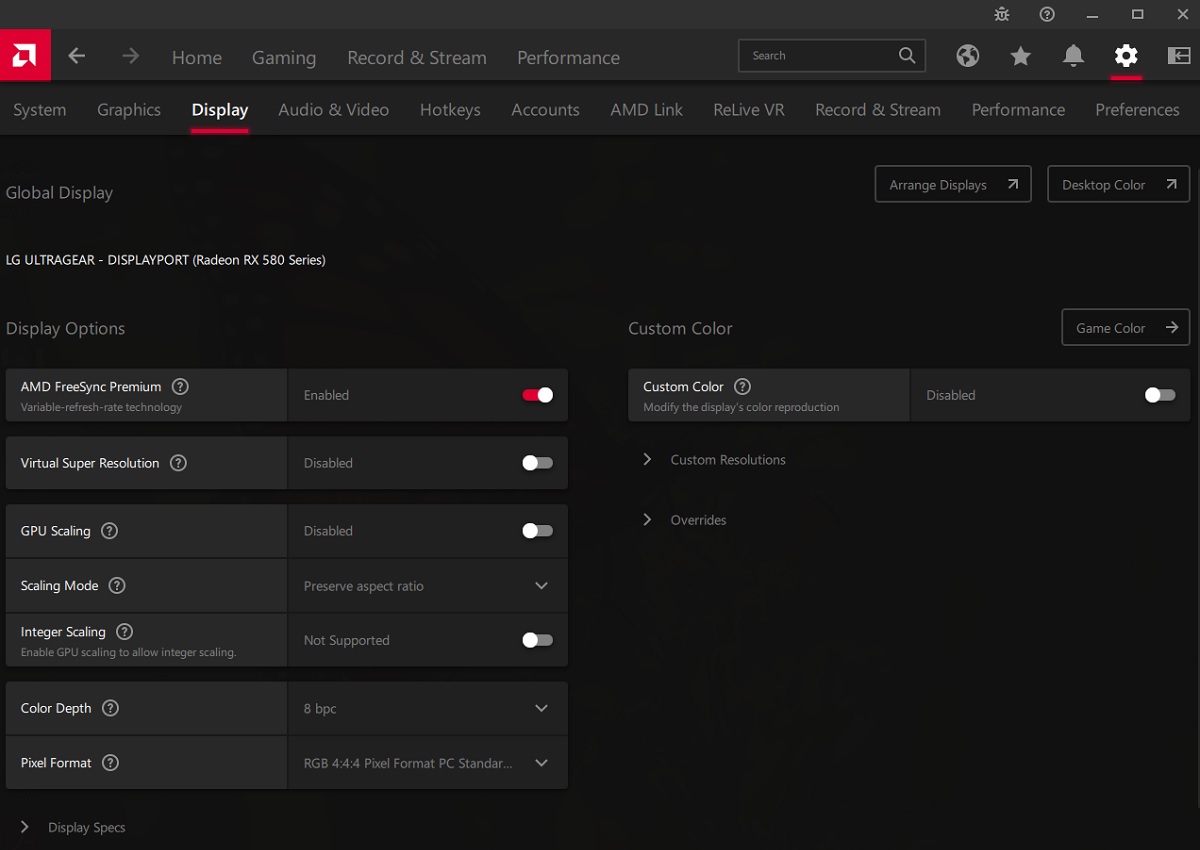Image resolution: width=1200 pixels, height=850 pixels.
Task: Click the AMD logo icon
Action: tap(25, 55)
